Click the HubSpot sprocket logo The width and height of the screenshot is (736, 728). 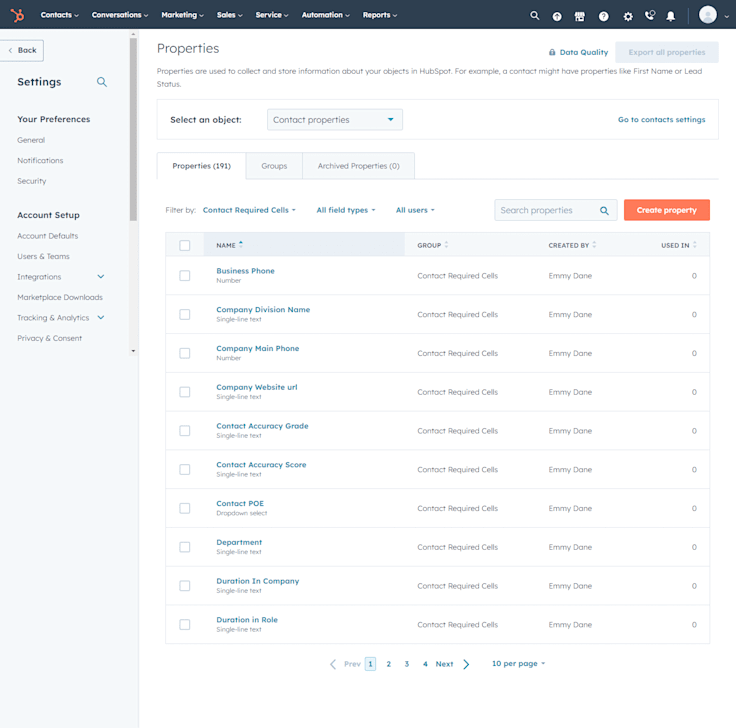pyautogui.click(x=17, y=15)
